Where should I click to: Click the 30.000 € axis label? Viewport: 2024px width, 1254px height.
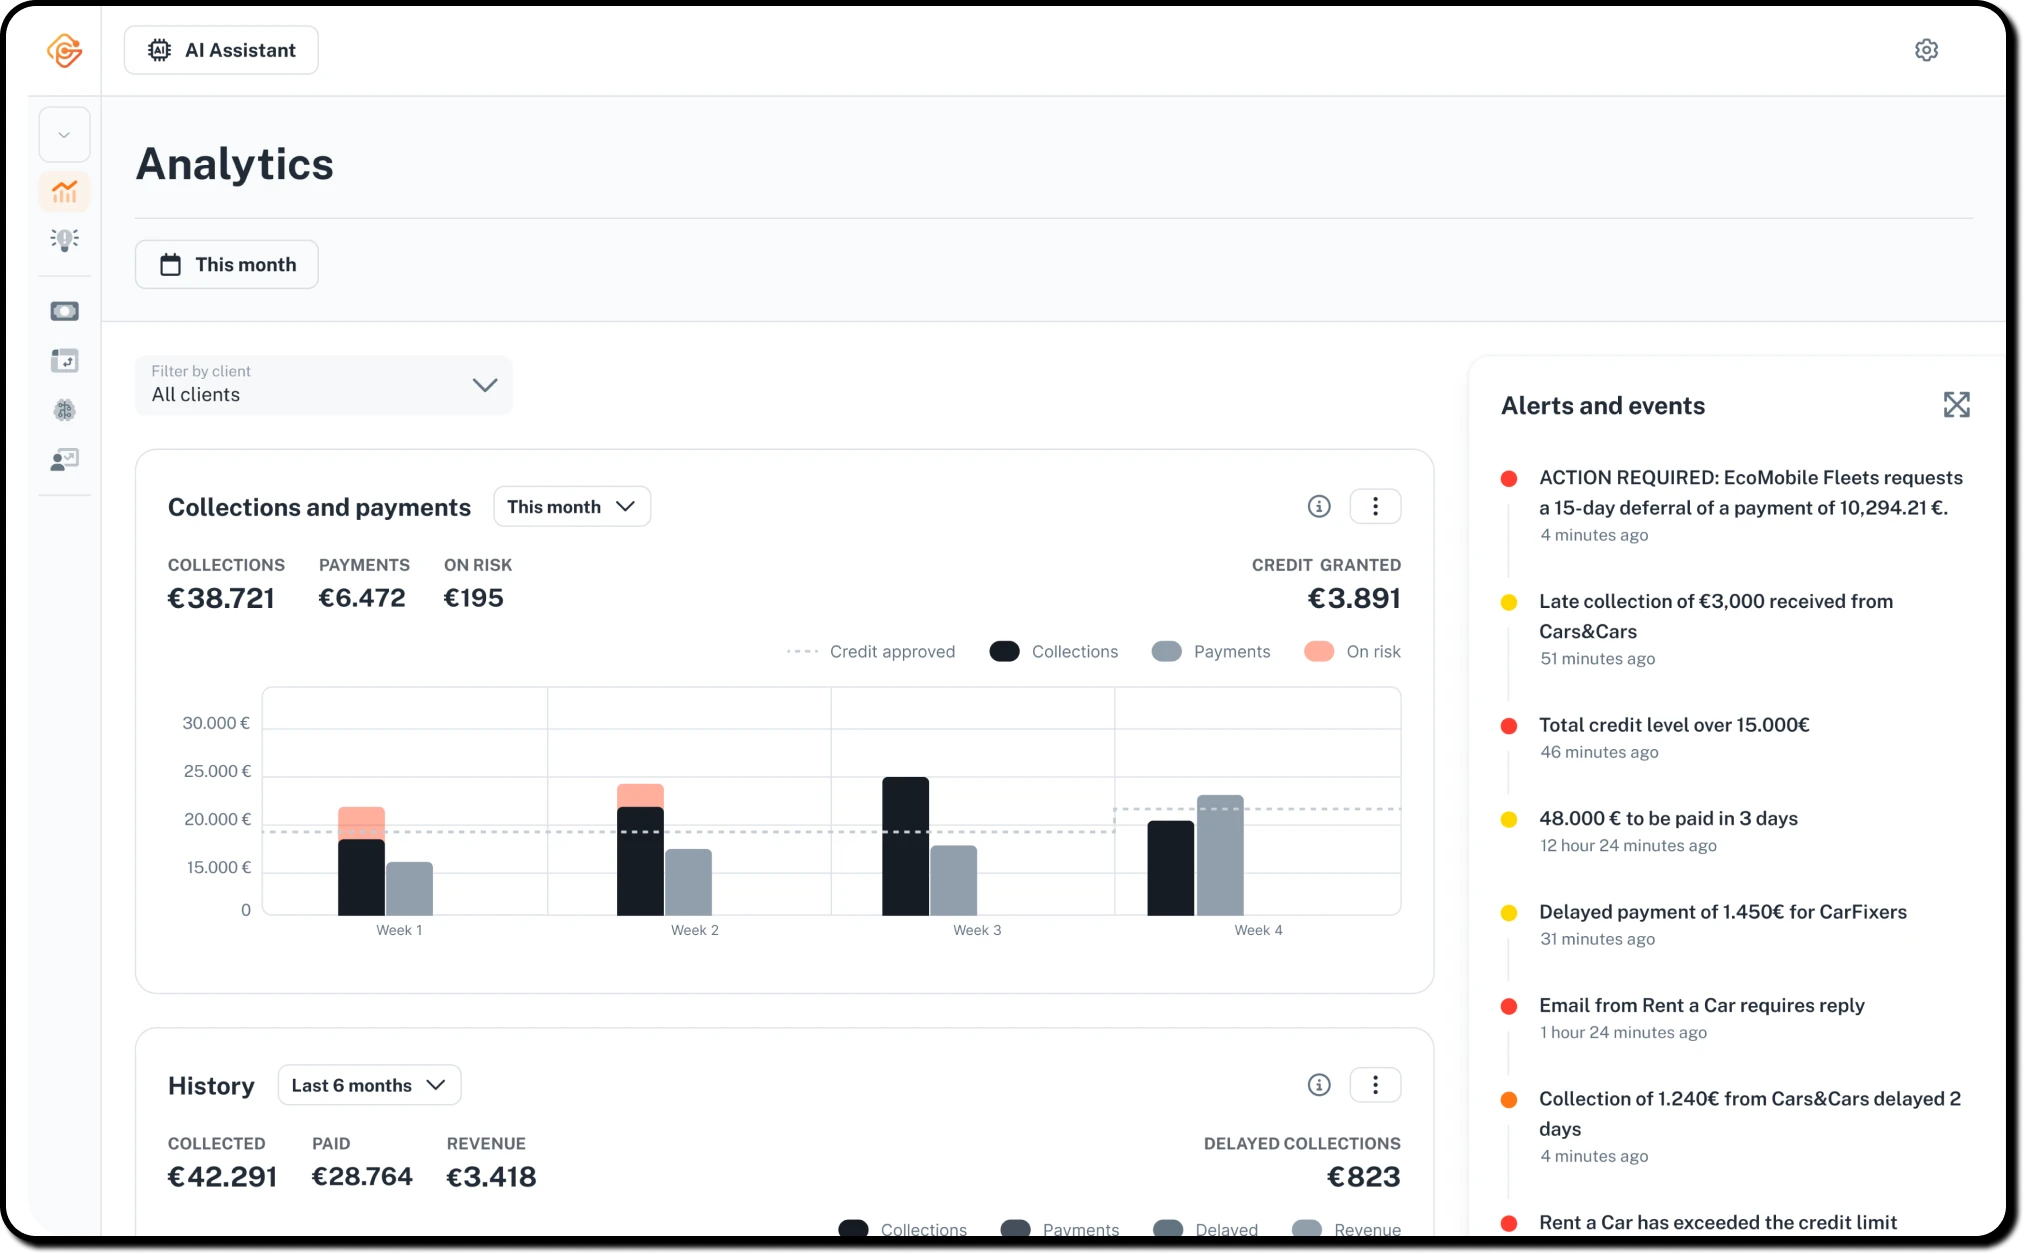216,723
